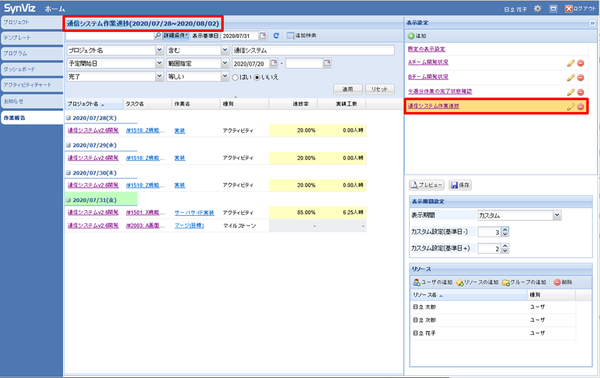This screenshot has height=378, width=600.
Task: Click the settings gear icon in header
Action: pyautogui.click(x=538, y=8)
